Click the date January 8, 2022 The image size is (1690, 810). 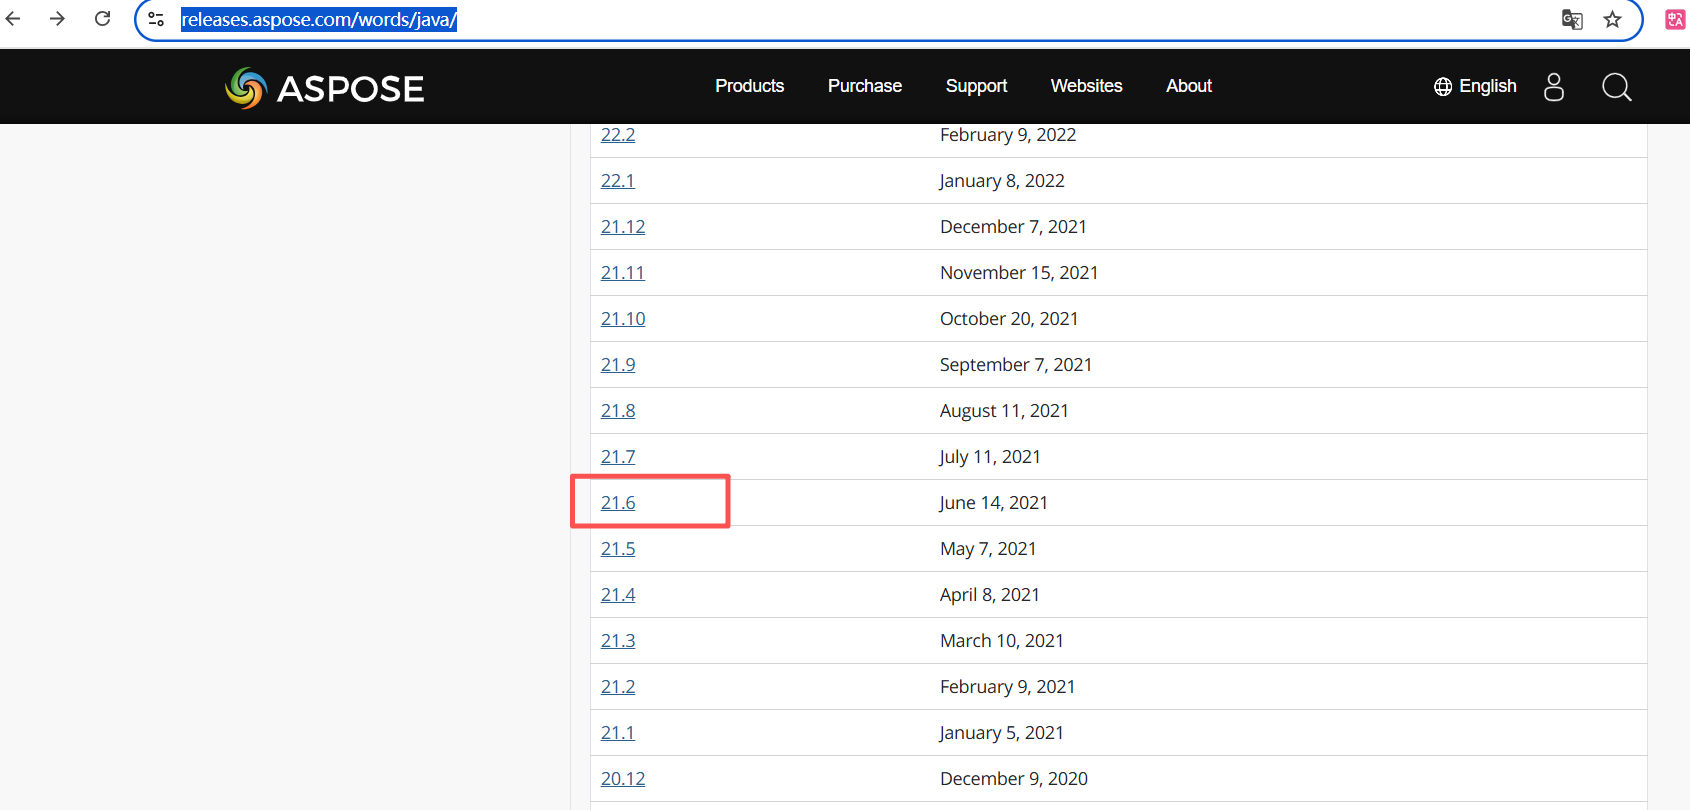(1002, 181)
